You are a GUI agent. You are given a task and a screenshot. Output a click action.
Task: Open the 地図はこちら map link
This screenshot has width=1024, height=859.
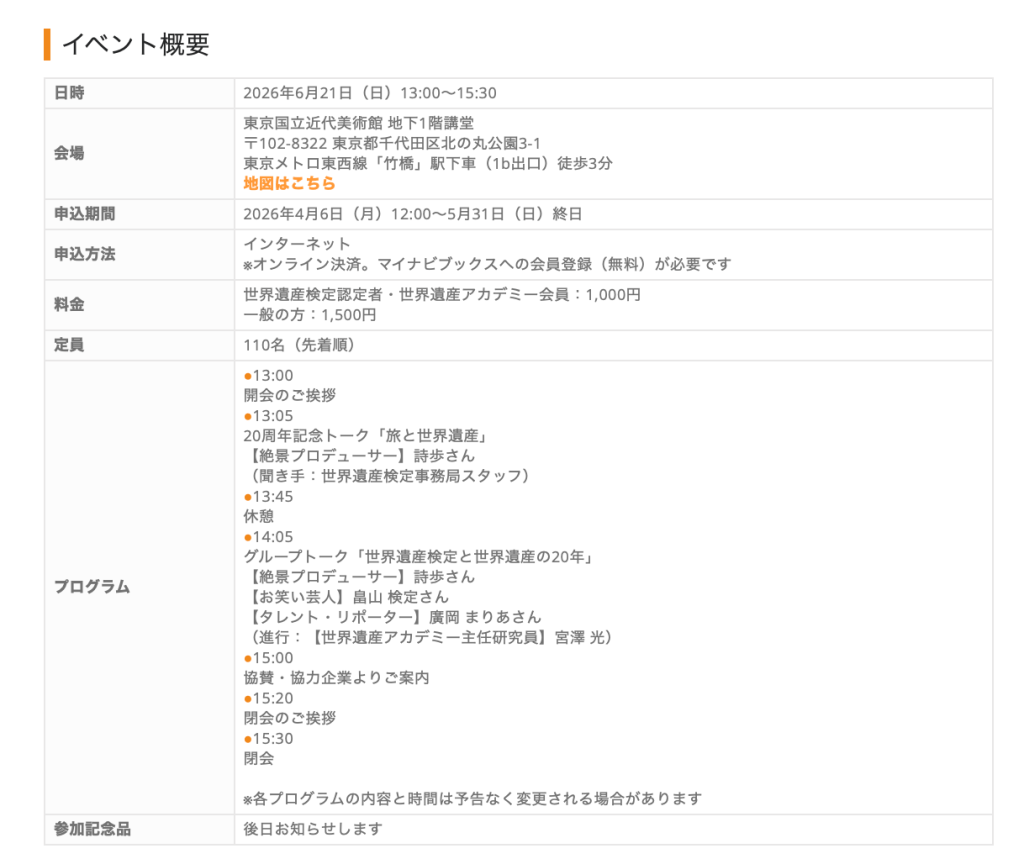click(x=289, y=184)
